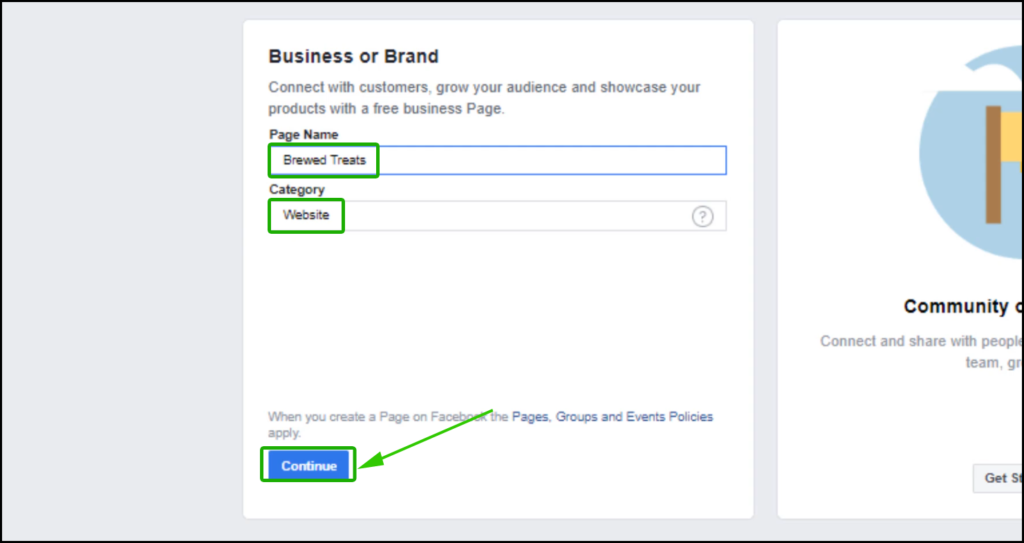Viewport: 1024px width, 543px height.
Task: Click the grey page background at left
Action: click(122, 271)
